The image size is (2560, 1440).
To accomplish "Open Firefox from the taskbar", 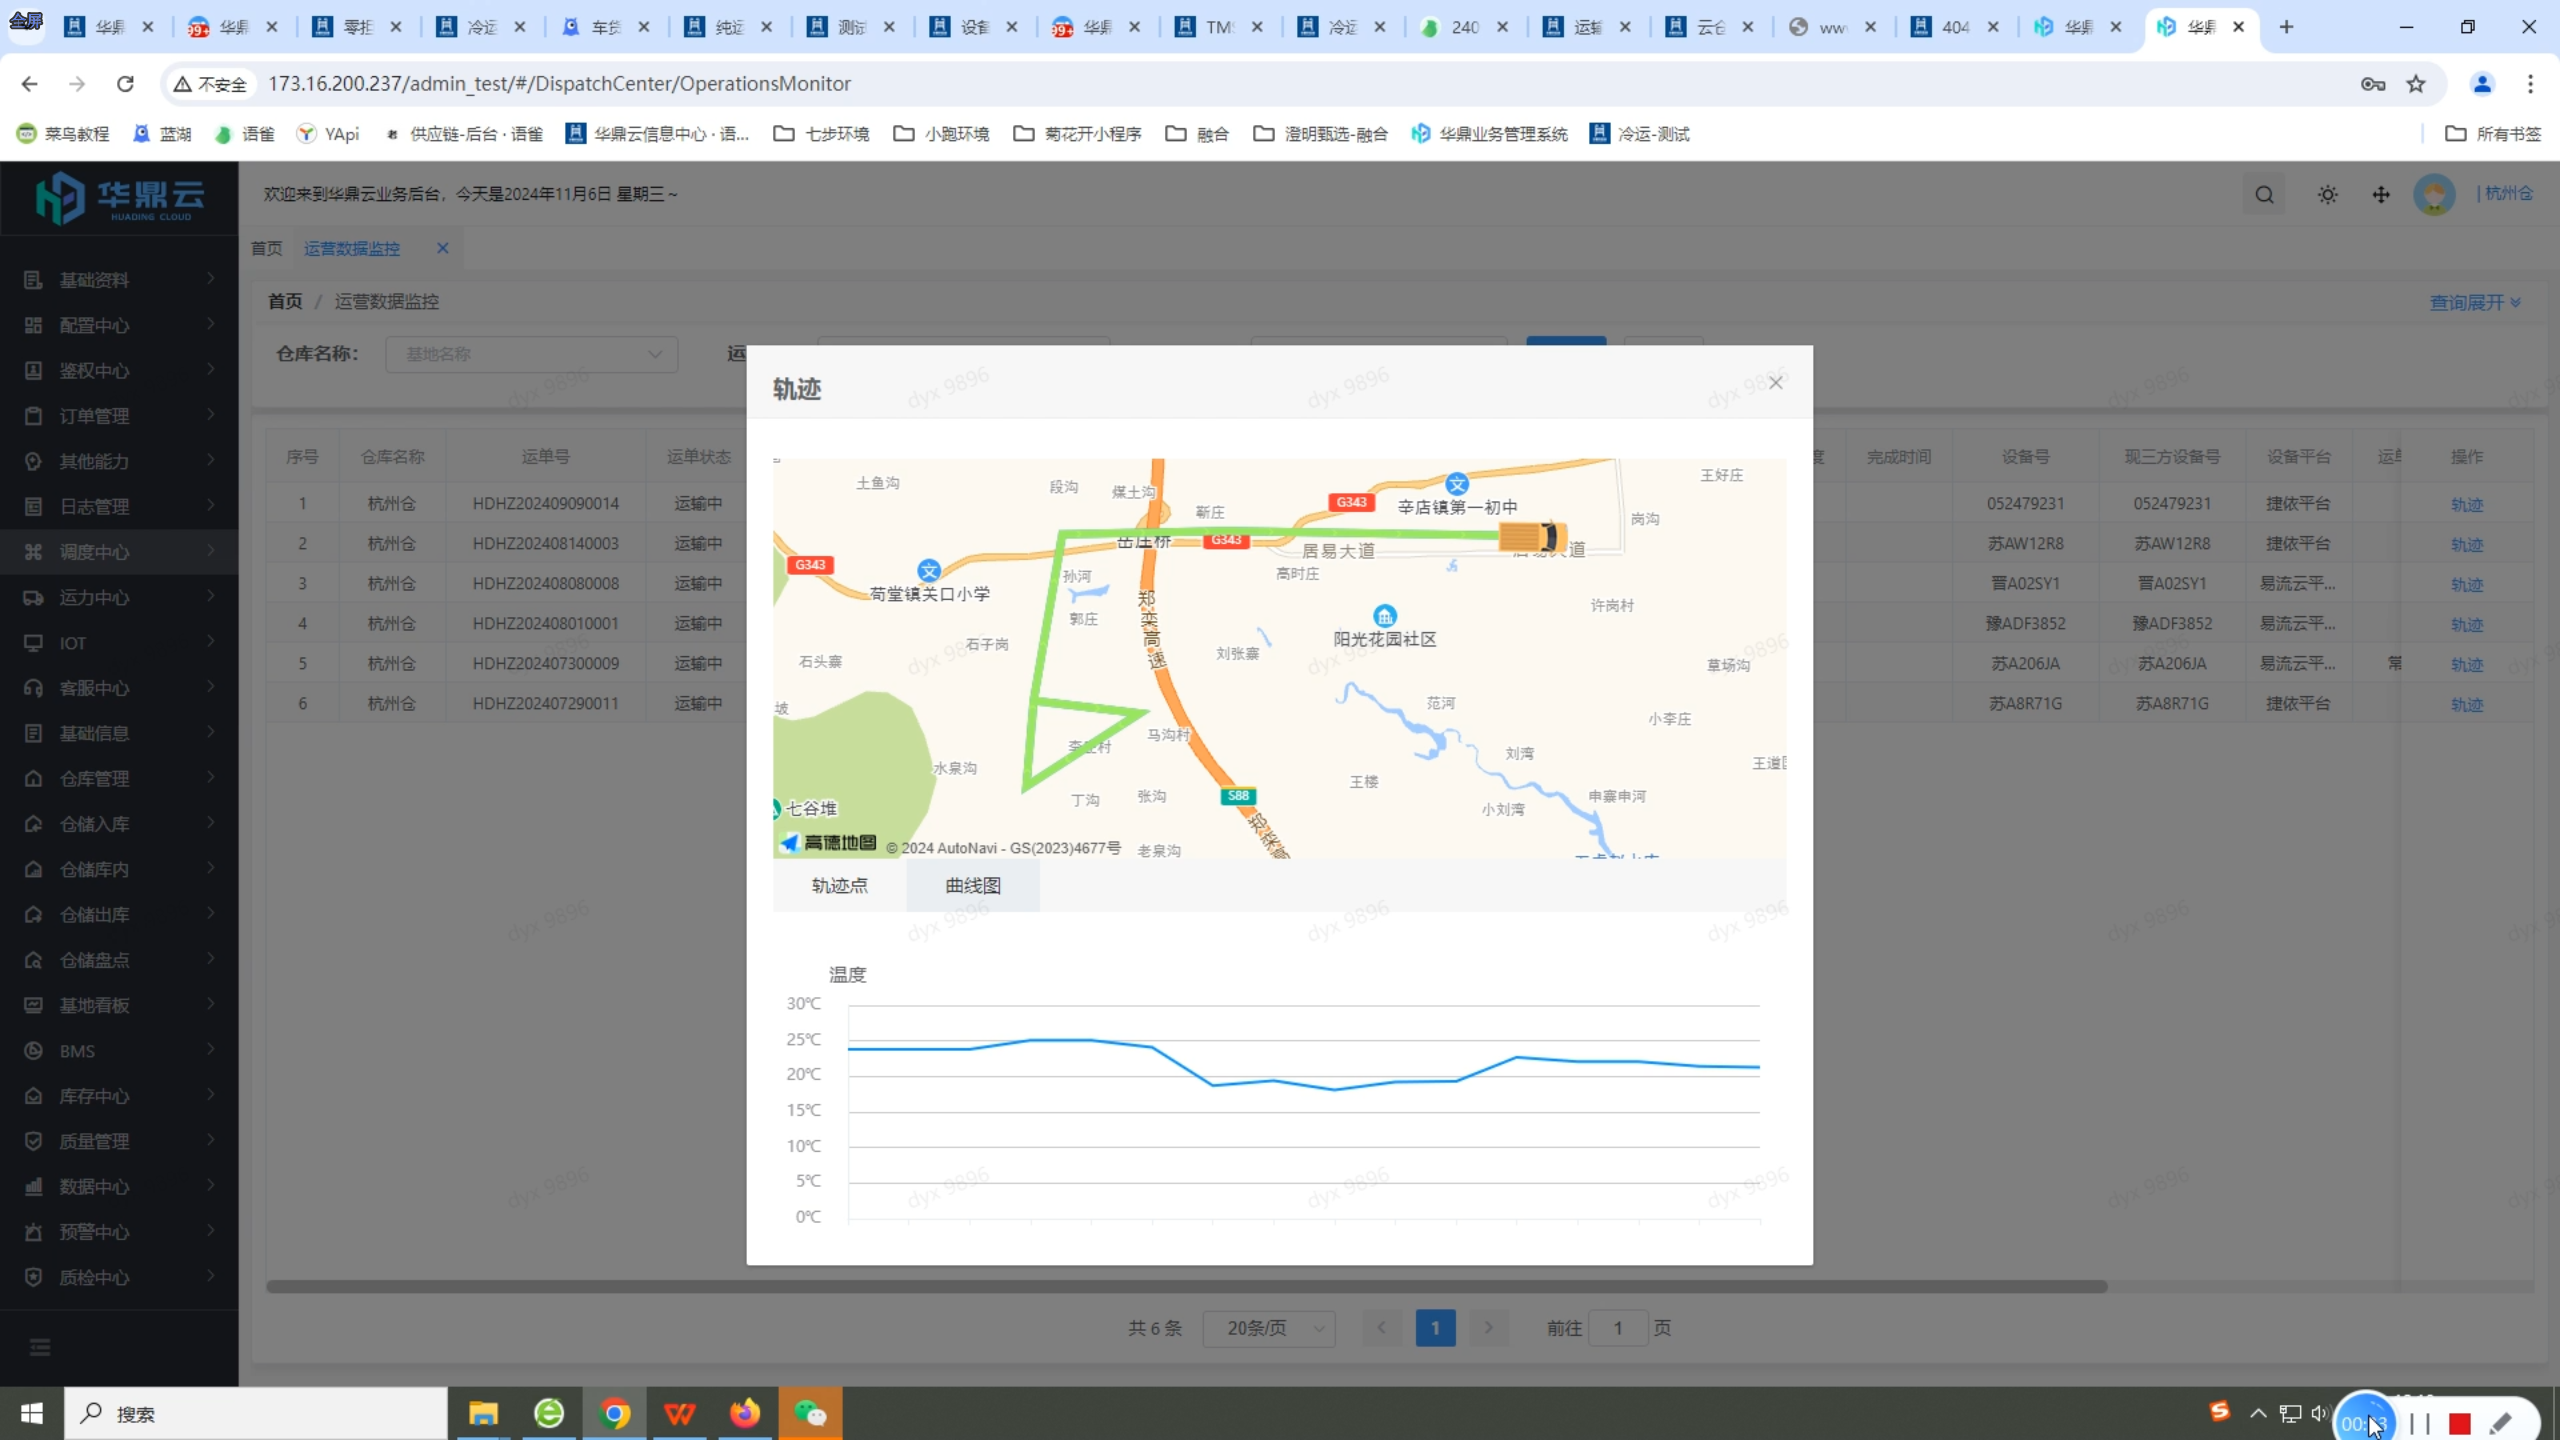I will pos(745,1413).
